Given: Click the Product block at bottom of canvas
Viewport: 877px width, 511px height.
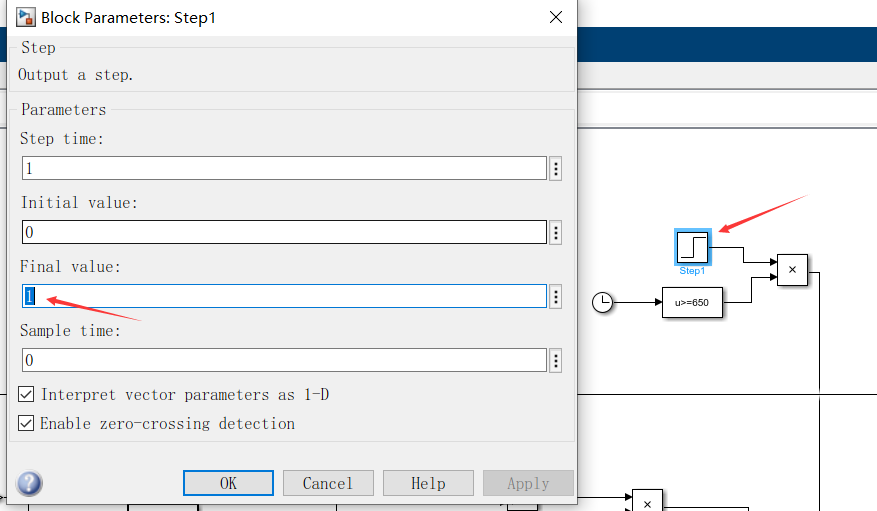Looking at the screenshot, I should [647, 501].
